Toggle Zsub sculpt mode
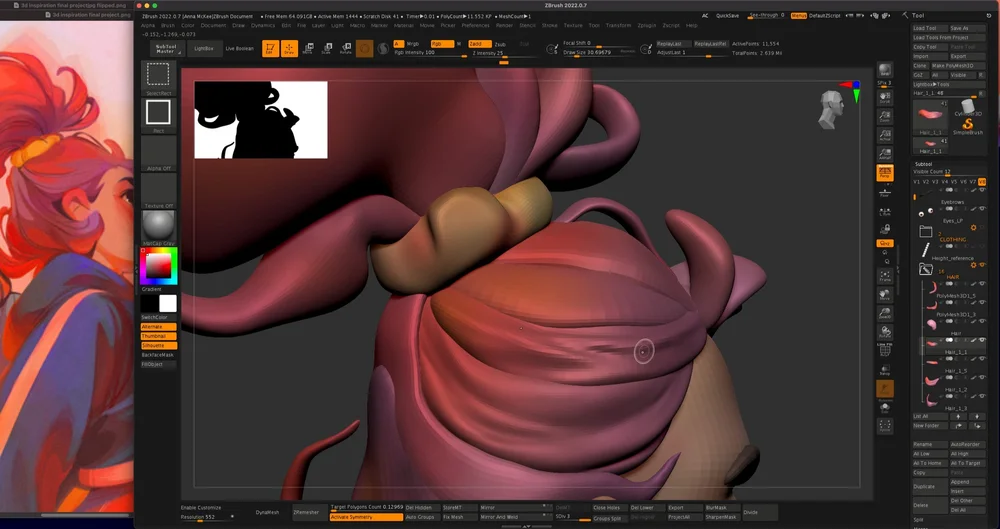1000x529 pixels. click(501, 44)
